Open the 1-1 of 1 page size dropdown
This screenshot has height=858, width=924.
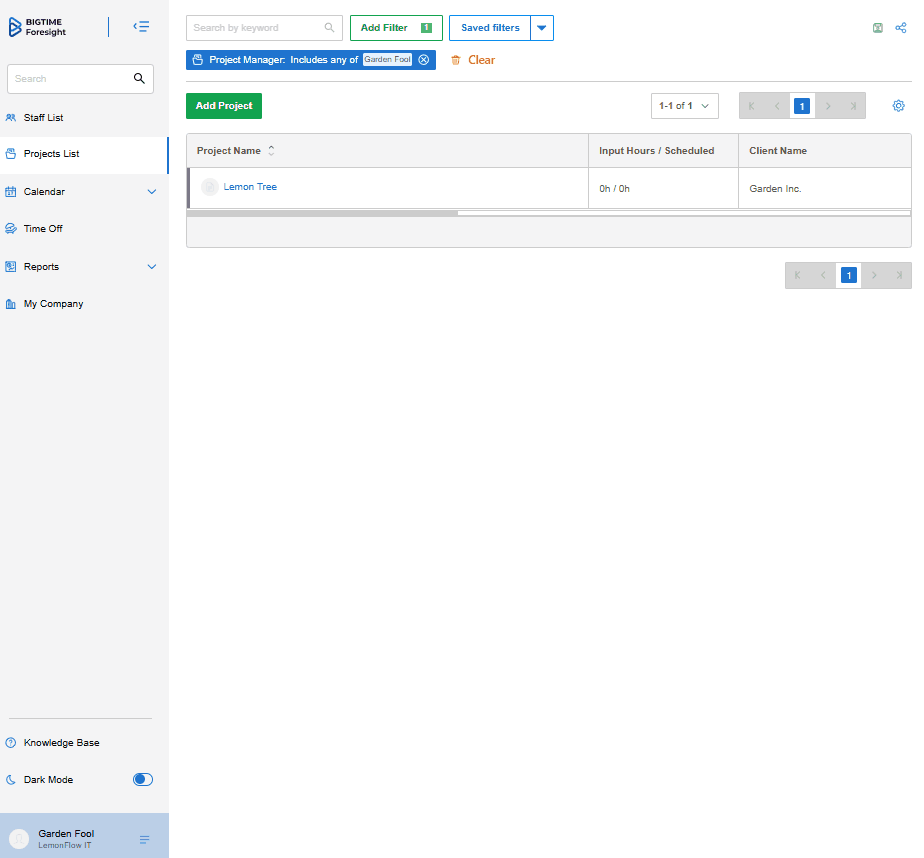click(685, 106)
